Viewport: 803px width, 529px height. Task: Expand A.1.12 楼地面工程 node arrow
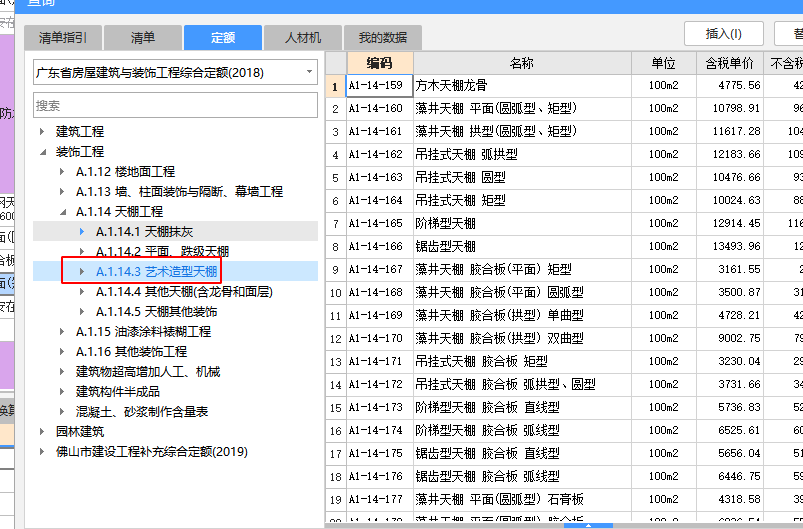pyautogui.click(x=62, y=172)
